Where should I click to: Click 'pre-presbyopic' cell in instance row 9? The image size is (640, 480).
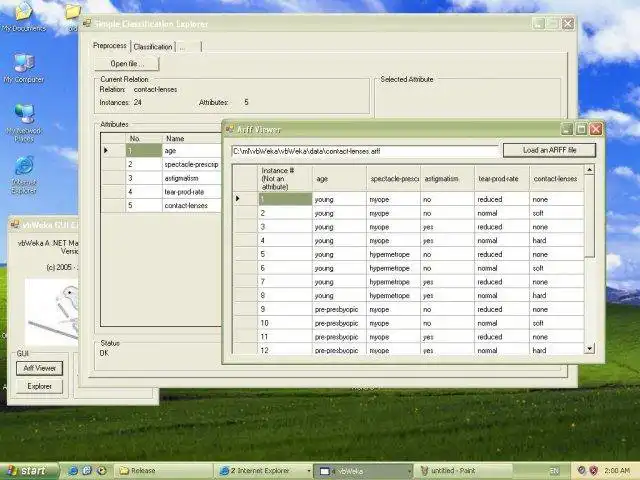tap(339, 309)
